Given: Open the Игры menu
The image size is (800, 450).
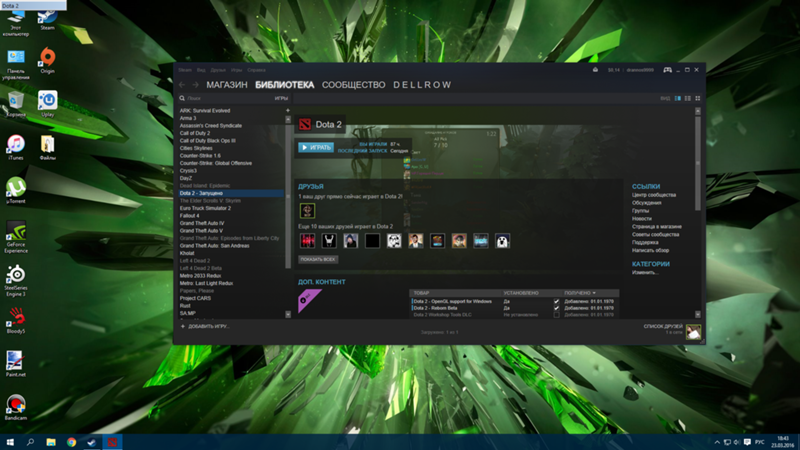Looking at the screenshot, I should tap(236, 70).
